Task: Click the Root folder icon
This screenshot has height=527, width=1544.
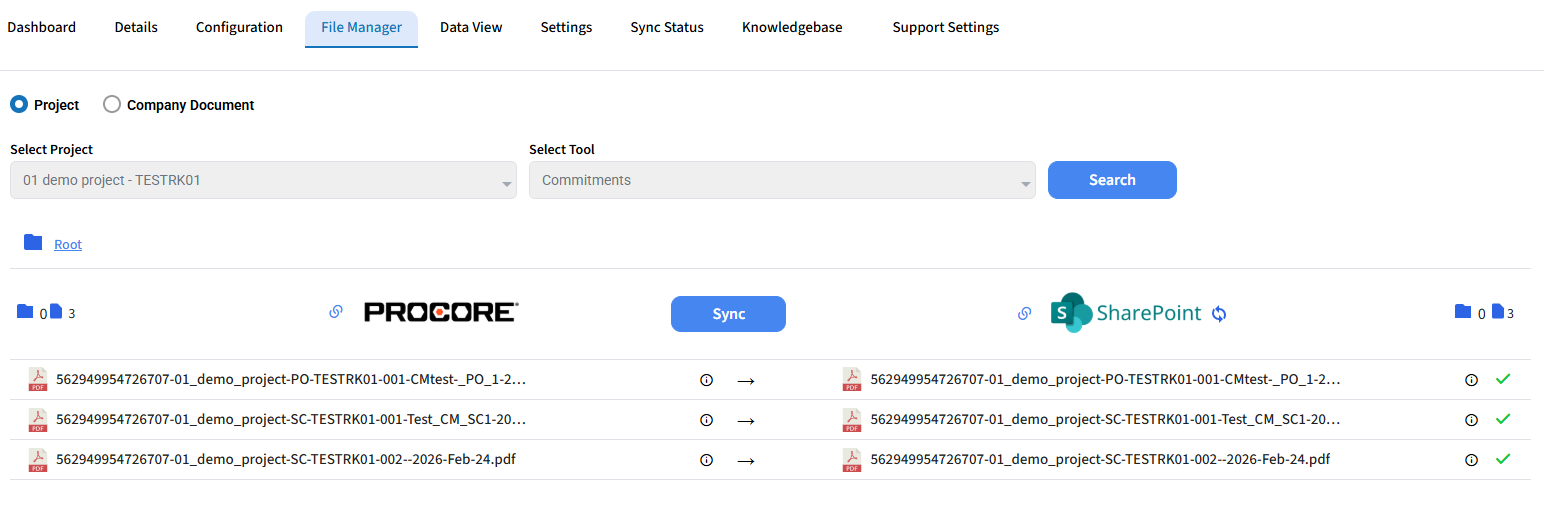Action: point(33,243)
